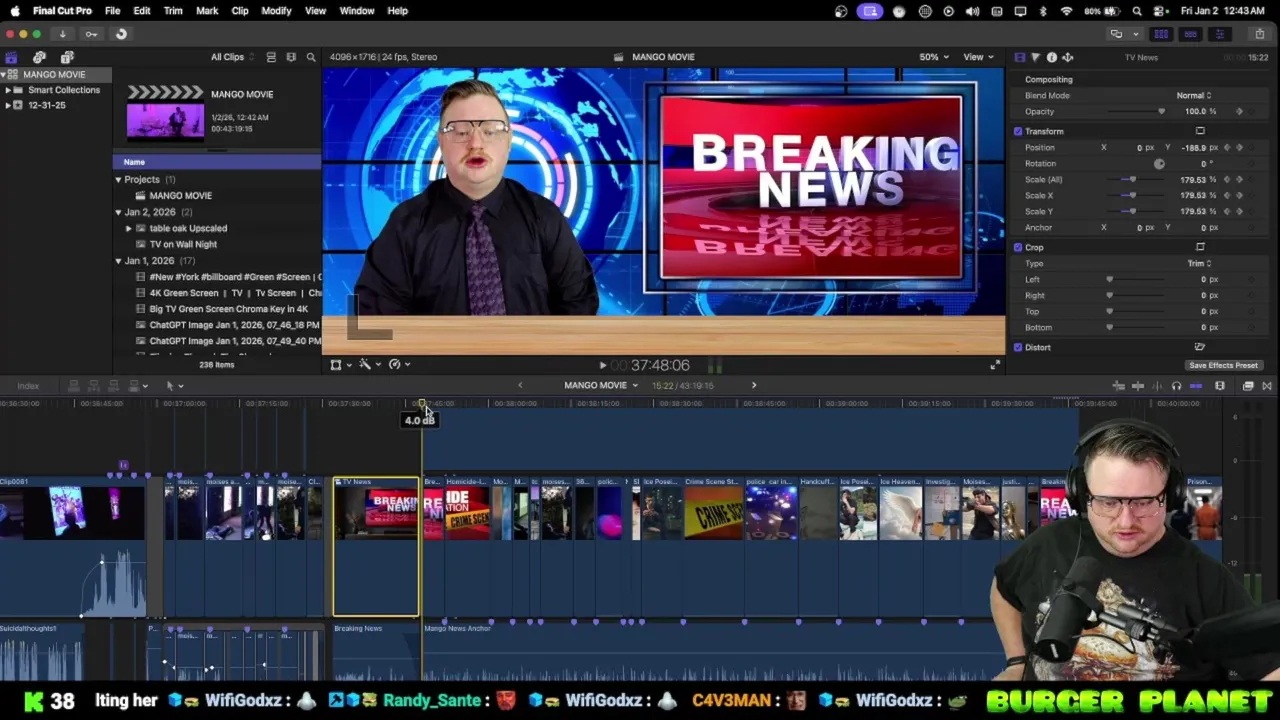
Task: Toggle the Inspector panel visibility button
Action: [1219, 34]
